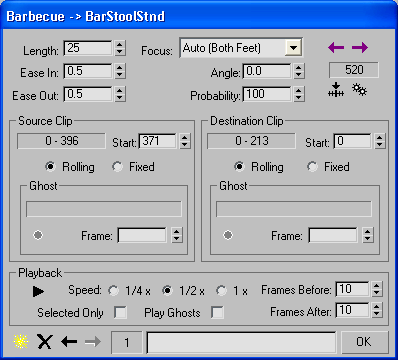Image resolution: width=398 pixels, height=360 pixels.
Task: Enable the Selected Only checkbox
Action: point(120,313)
